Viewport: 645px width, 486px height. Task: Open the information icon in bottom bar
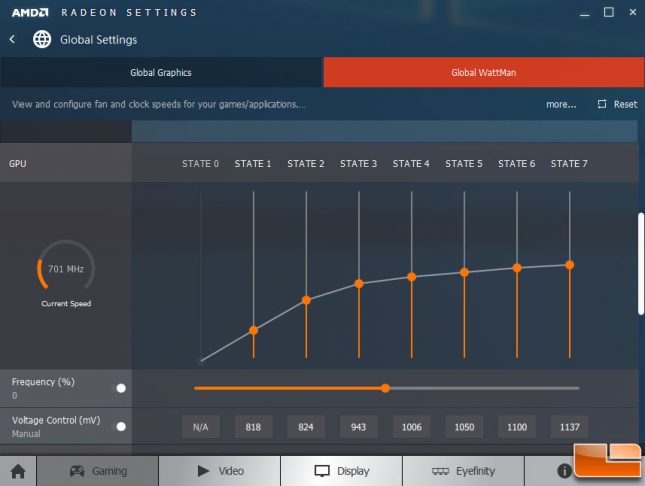pyautogui.click(x=564, y=471)
